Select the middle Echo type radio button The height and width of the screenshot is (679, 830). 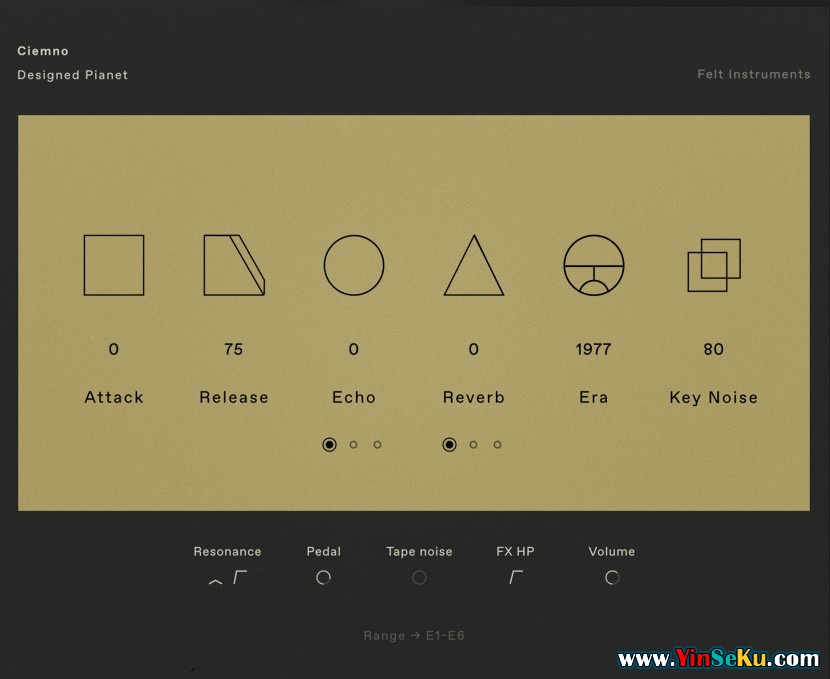tap(354, 445)
